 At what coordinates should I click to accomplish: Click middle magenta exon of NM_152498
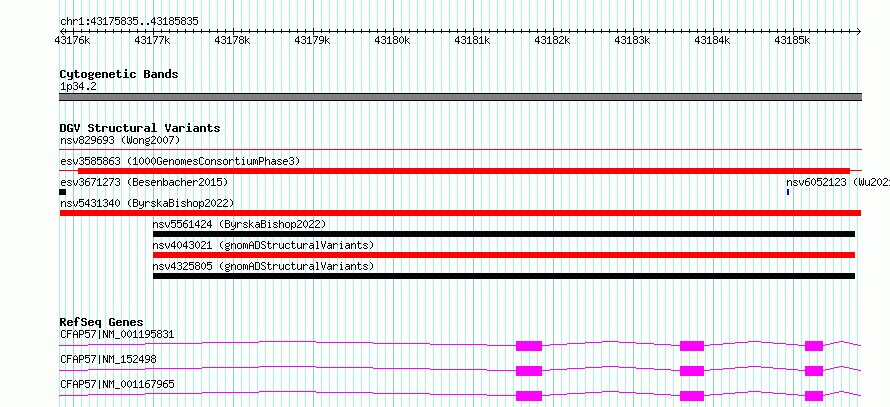point(692,371)
